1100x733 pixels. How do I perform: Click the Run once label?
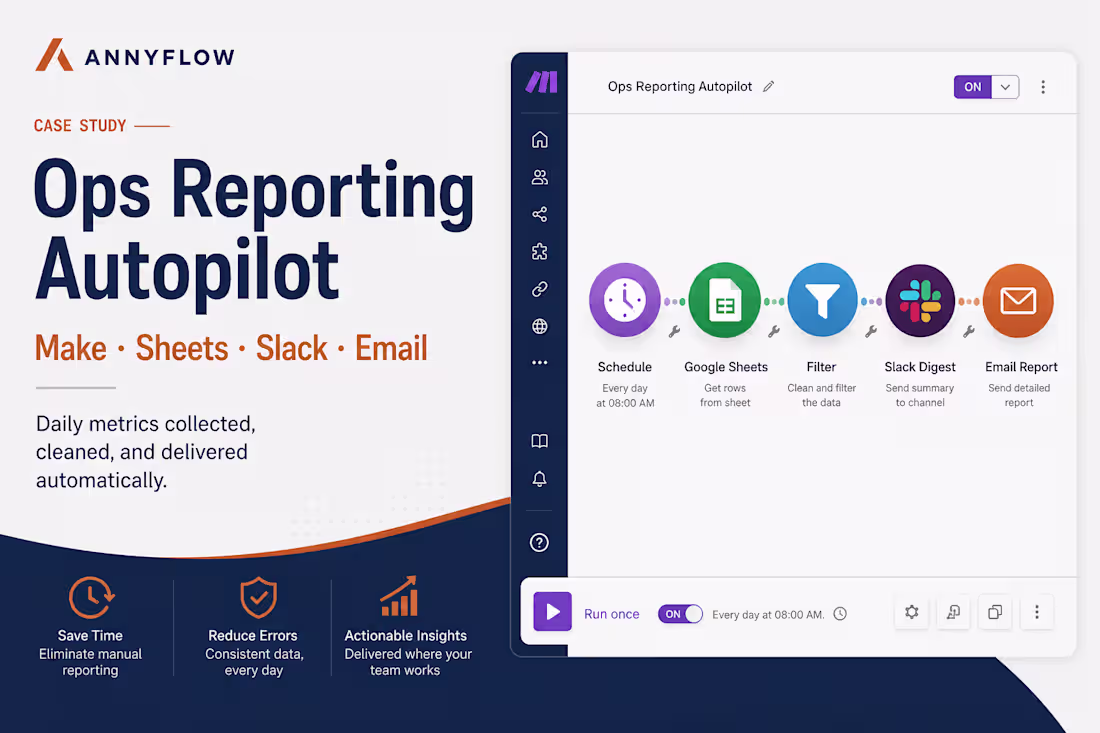[612, 614]
